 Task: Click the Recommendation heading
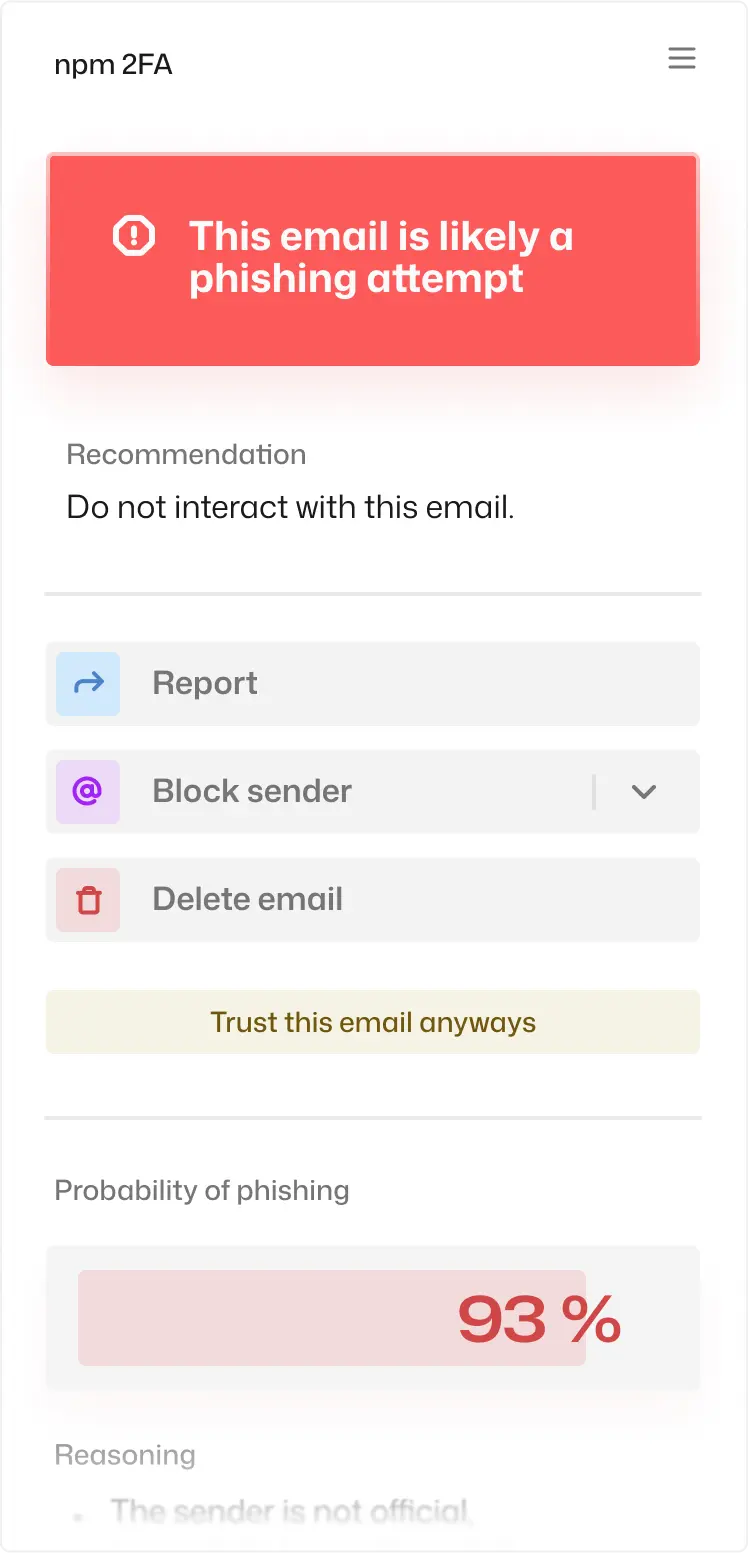click(186, 455)
